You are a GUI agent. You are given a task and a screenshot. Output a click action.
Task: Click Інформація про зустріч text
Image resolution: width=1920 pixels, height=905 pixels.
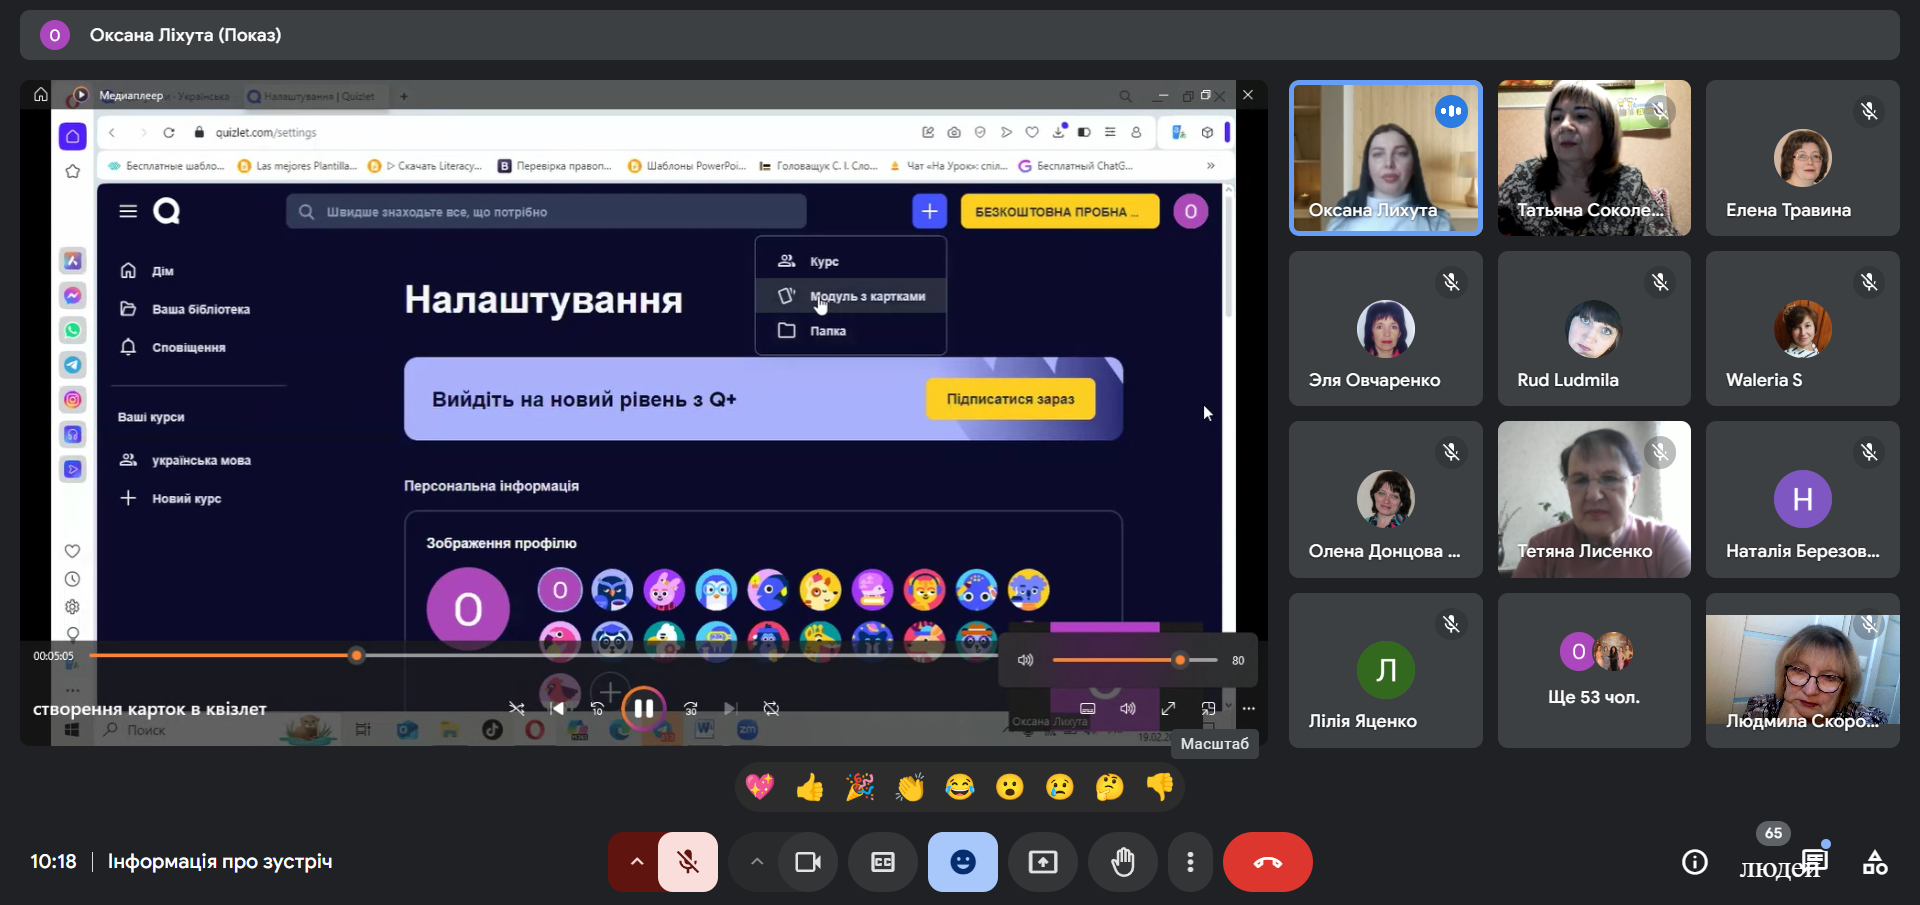pyautogui.click(x=220, y=861)
